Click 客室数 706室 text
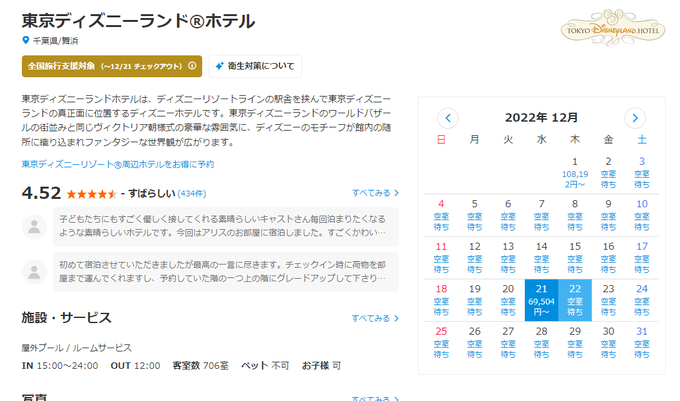 [x=200, y=365]
